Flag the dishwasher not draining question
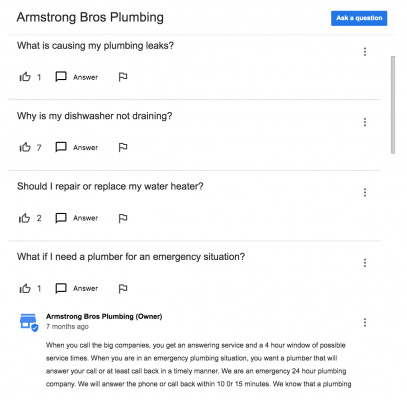Image resolution: width=407 pixels, height=400 pixels. pos(123,147)
